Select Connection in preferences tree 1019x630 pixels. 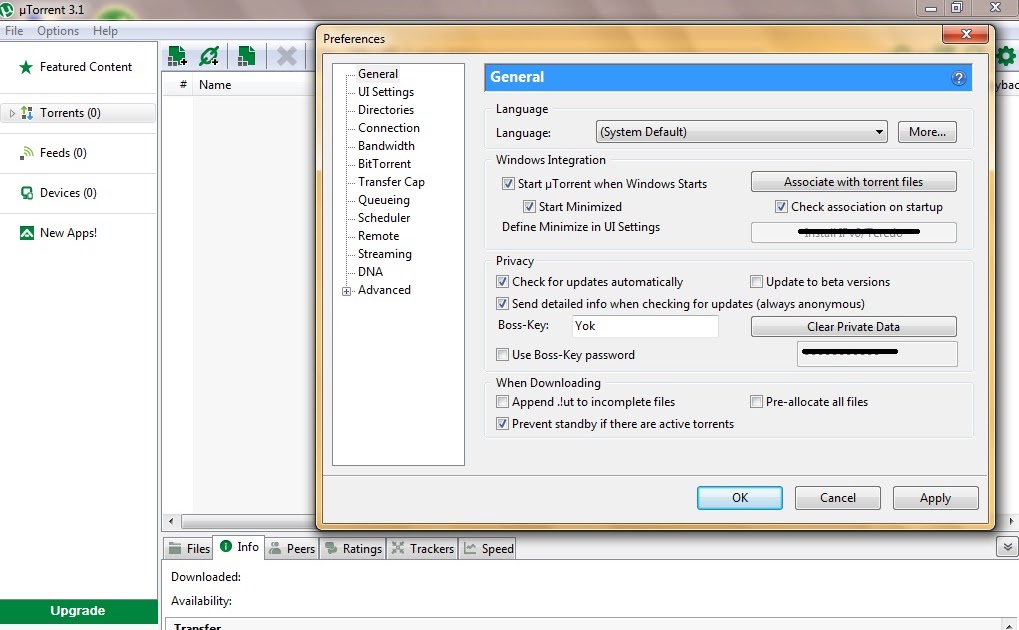(389, 128)
